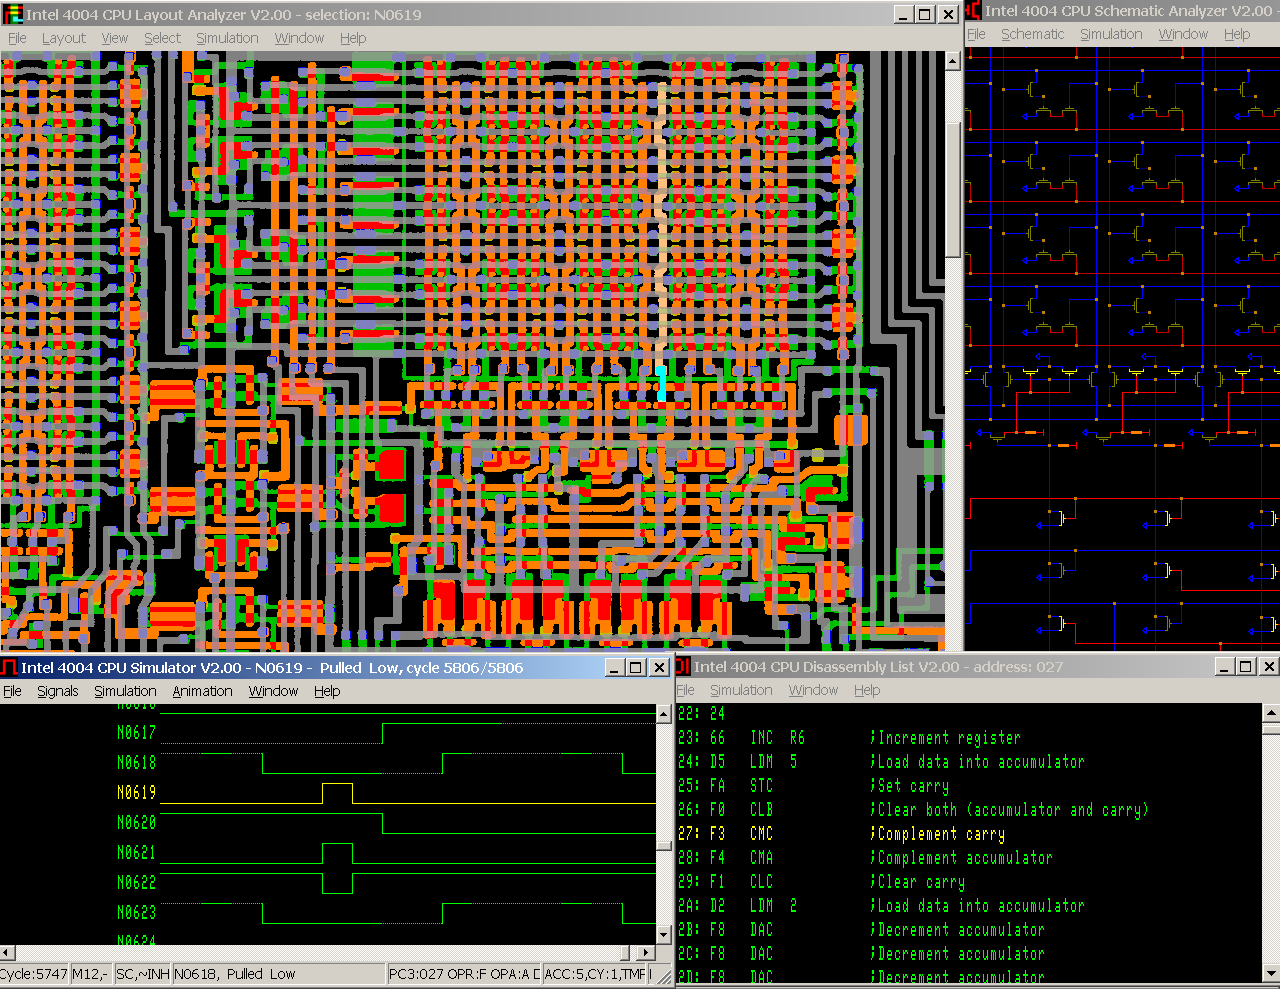Image resolution: width=1280 pixels, height=989 pixels.
Task: Click the Disassembly List title bar icon
Action: (684, 666)
